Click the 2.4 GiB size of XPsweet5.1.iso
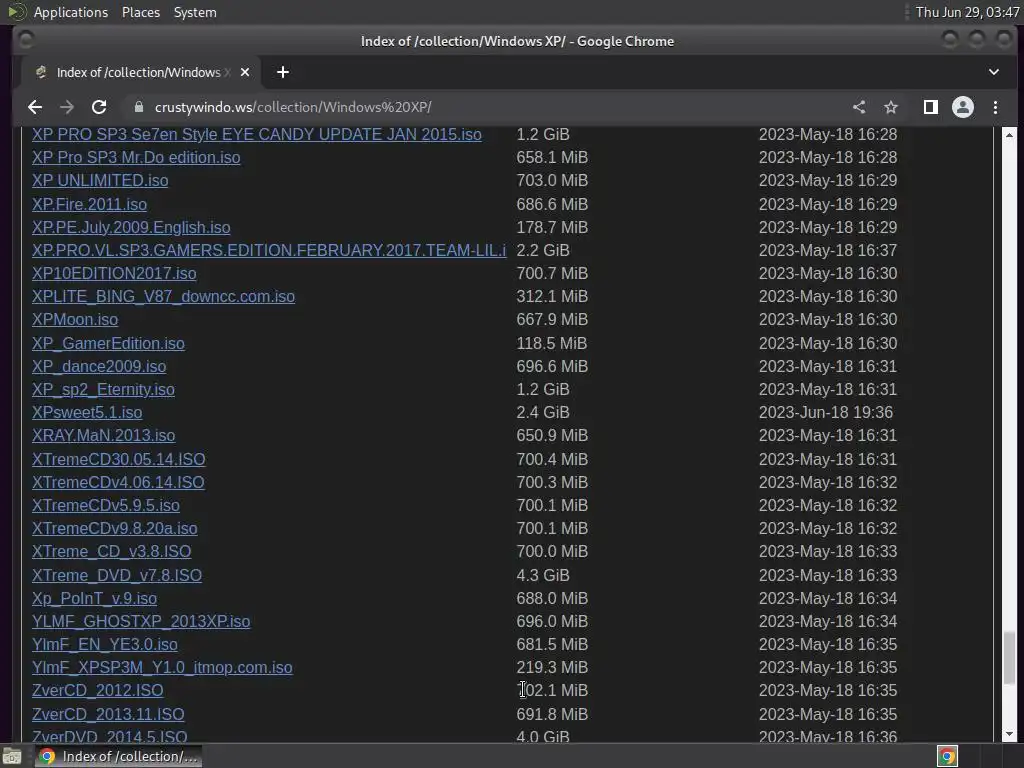1024x768 pixels. click(543, 412)
